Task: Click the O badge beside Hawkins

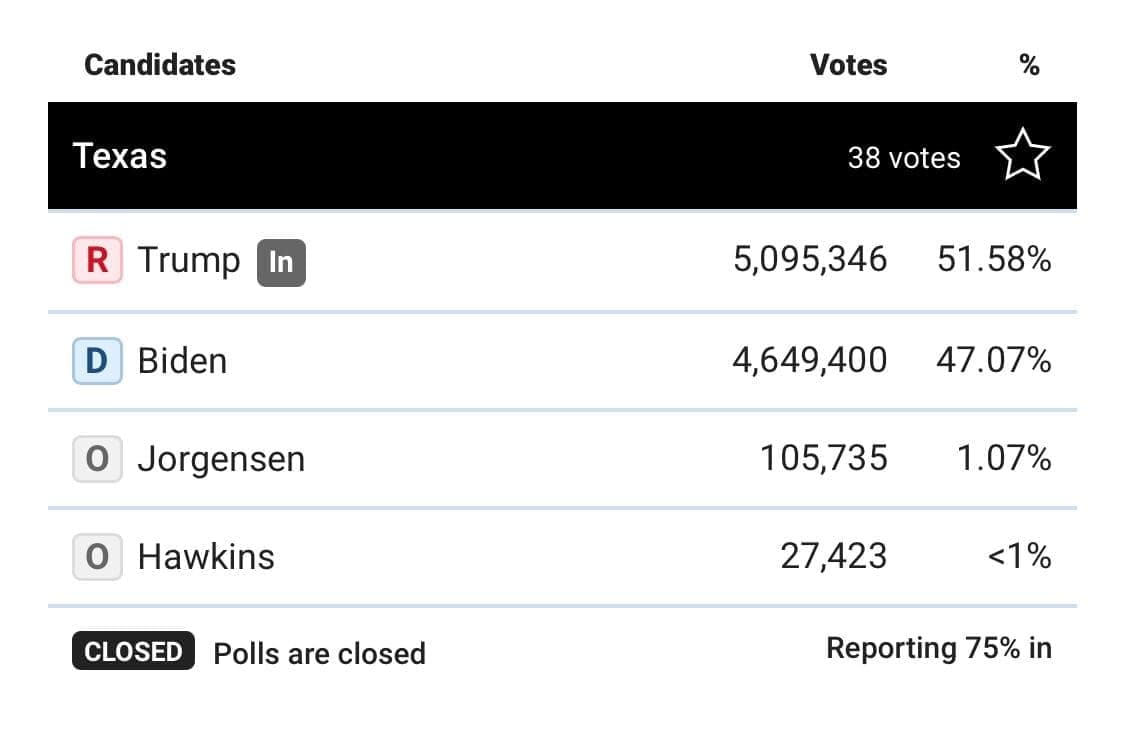Action: (x=98, y=557)
